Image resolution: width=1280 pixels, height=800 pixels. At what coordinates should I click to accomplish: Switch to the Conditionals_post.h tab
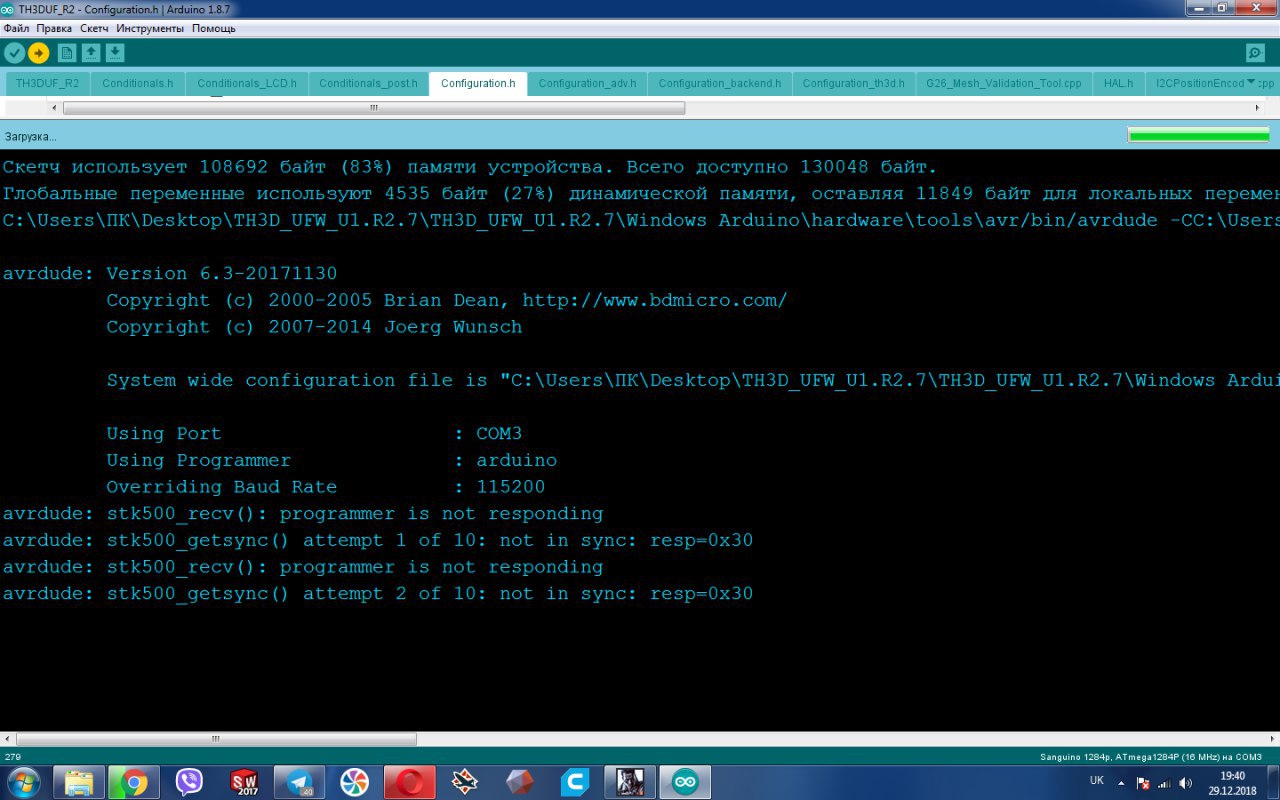click(368, 84)
